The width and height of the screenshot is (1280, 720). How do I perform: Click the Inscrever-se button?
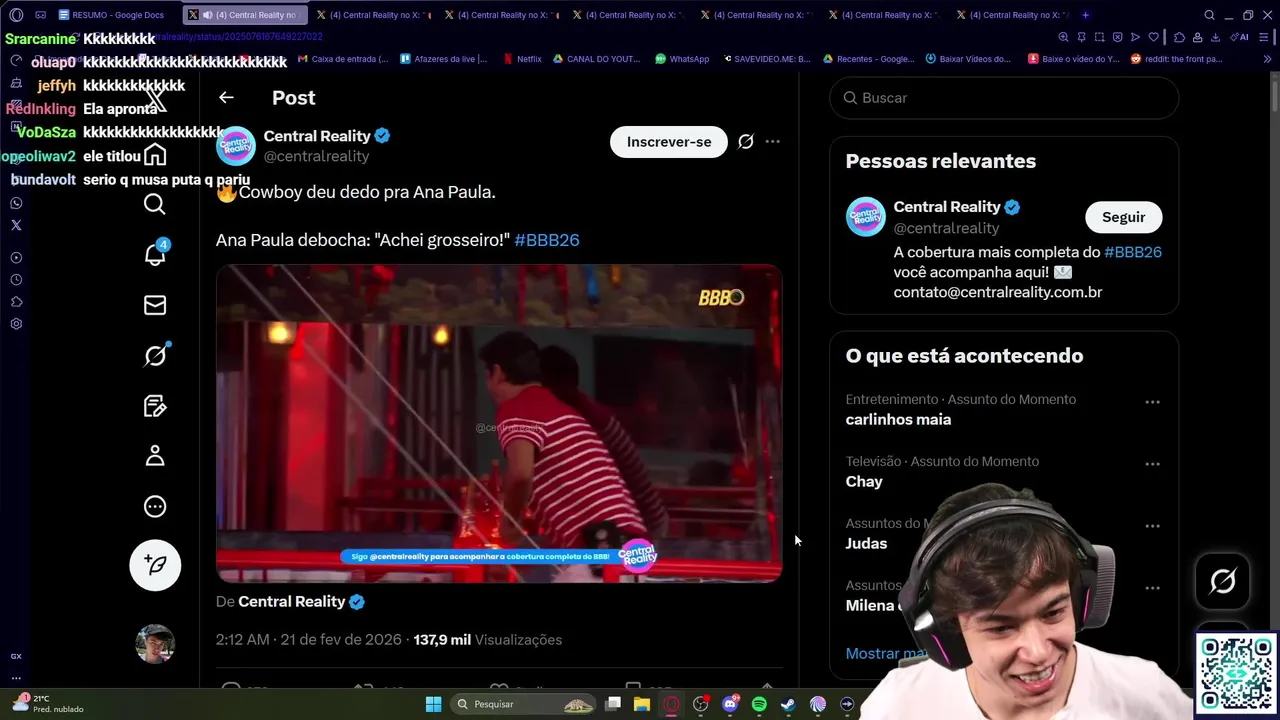pyautogui.click(x=669, y=142)
